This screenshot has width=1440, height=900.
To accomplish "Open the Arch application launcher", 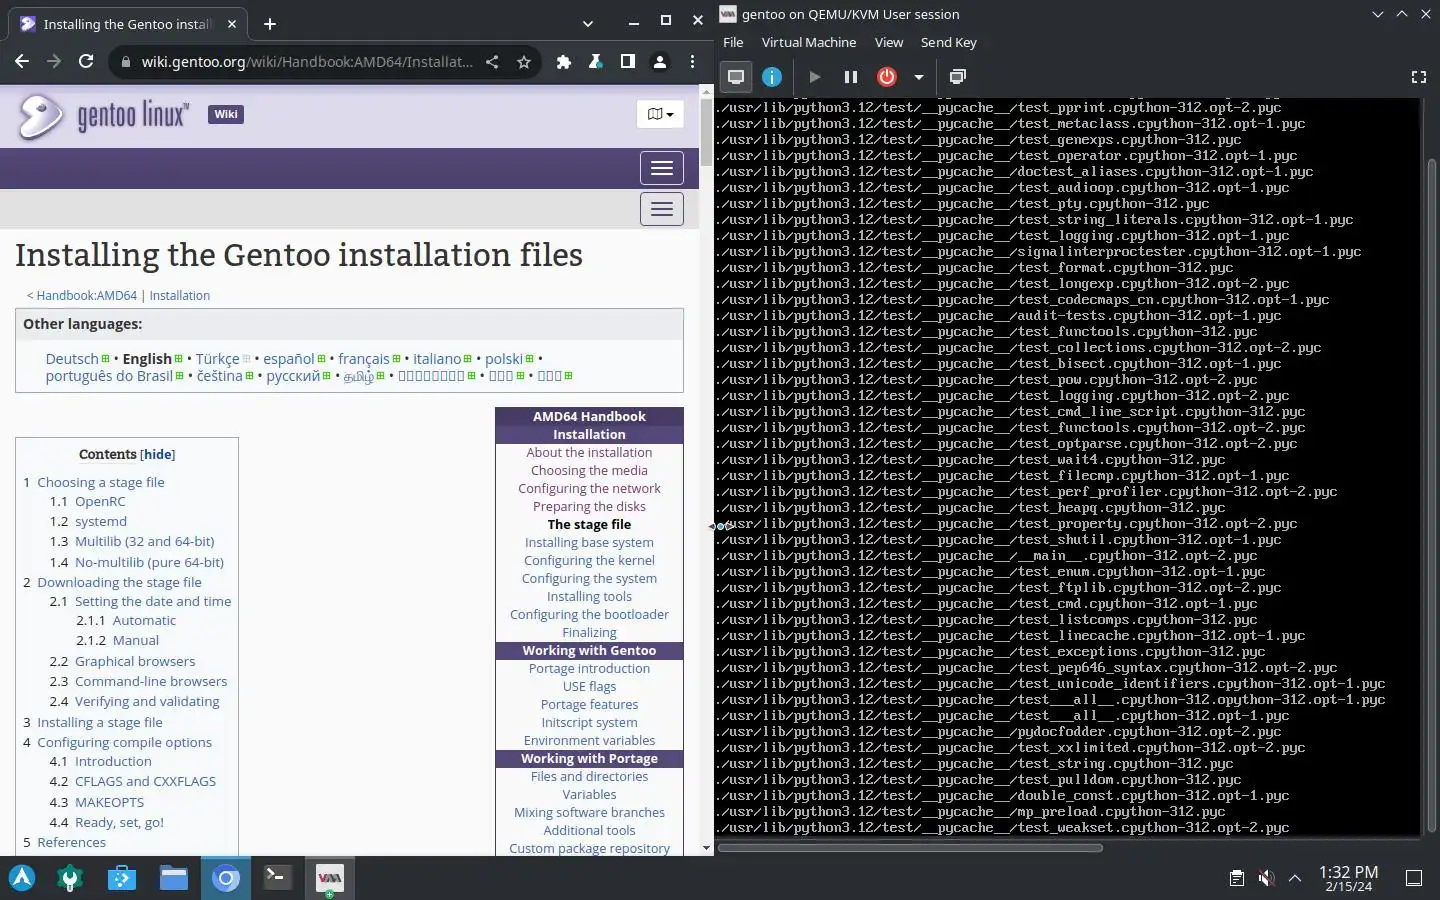I will pos(22,878).
